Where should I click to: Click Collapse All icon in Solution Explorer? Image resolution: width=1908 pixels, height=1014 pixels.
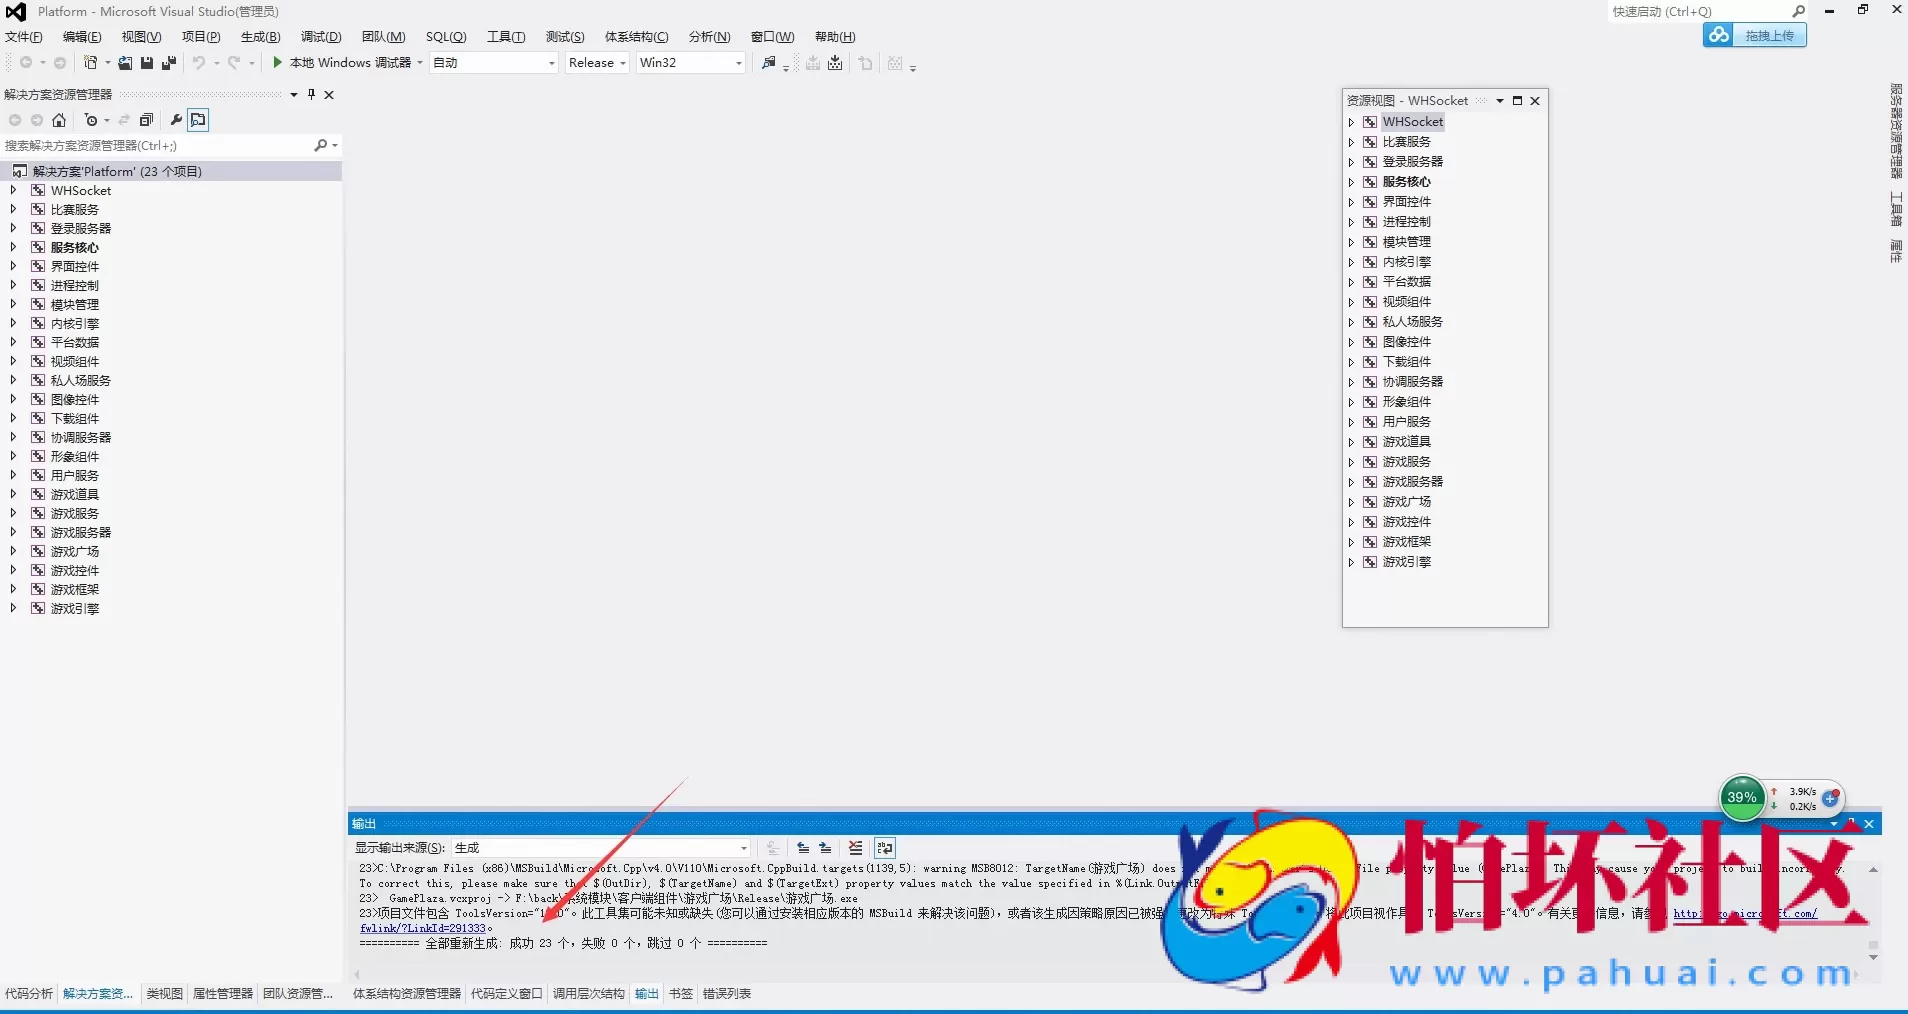[x=146, y=120]
